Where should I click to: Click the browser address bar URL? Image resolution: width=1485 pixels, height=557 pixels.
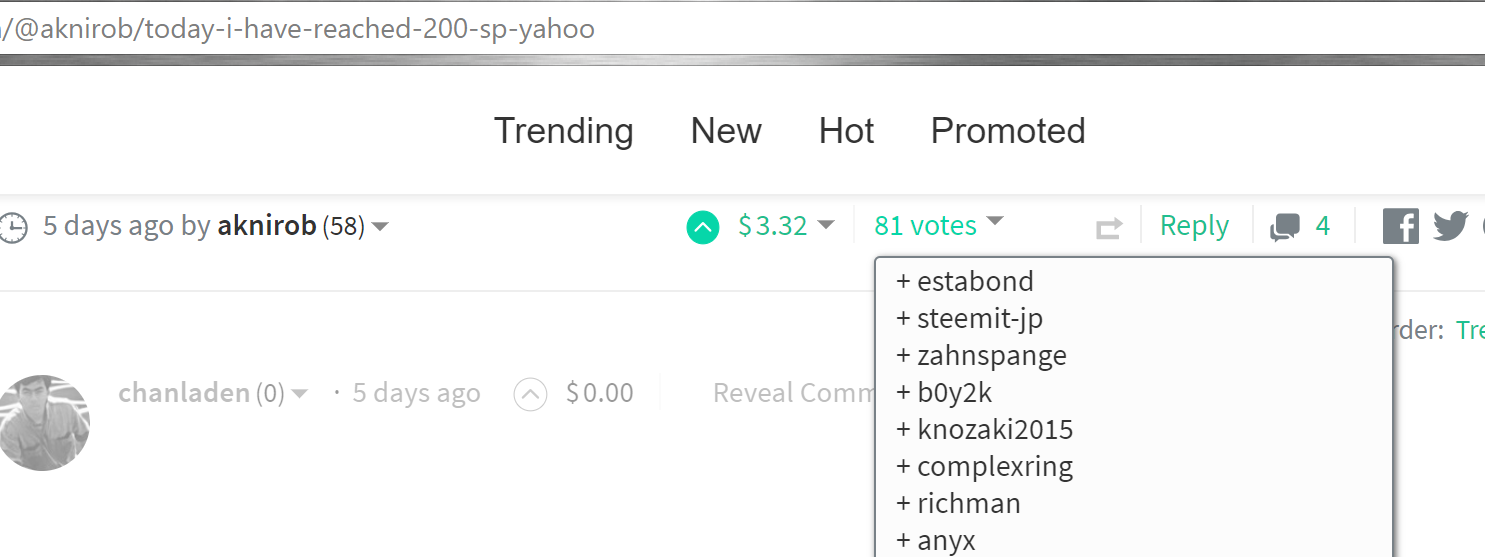[x=300, y=28]
